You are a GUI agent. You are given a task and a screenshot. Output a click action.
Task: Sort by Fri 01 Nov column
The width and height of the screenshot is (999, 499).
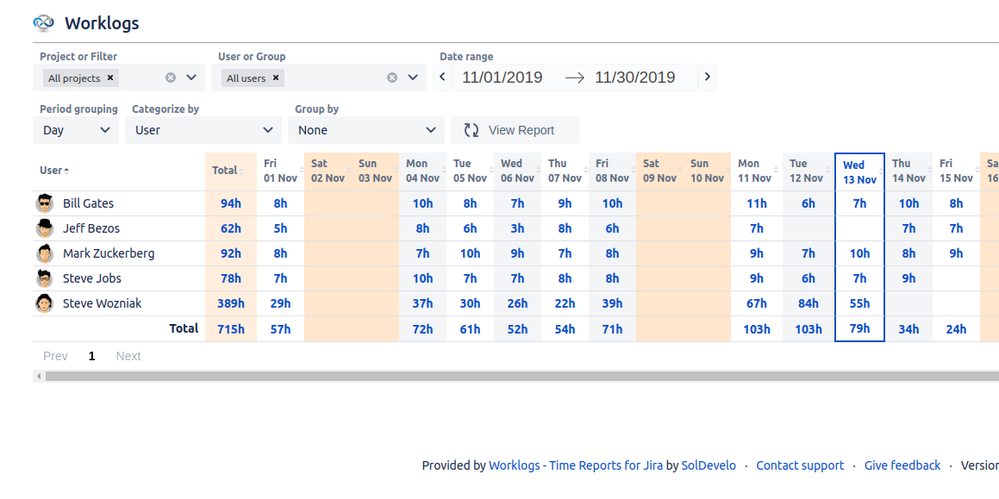[x=280, y=171]
